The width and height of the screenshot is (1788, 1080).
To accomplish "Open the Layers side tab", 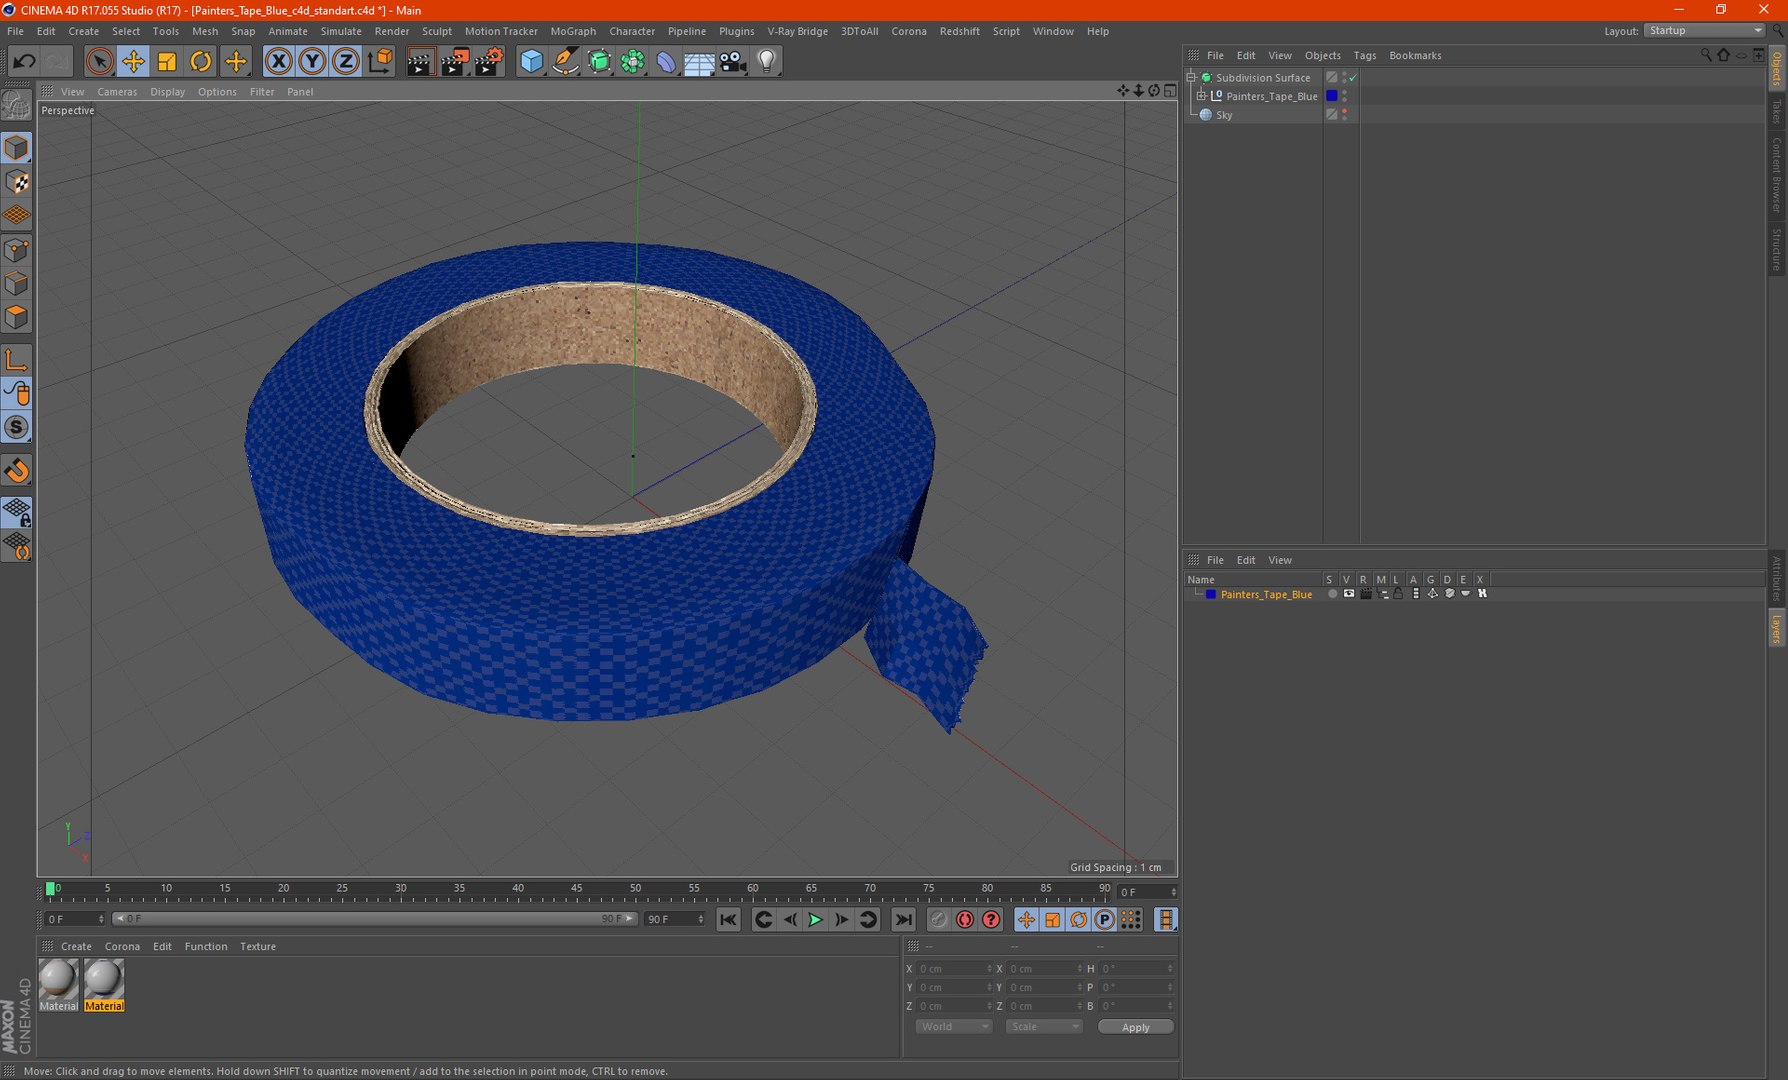I will click(1777, 629).
